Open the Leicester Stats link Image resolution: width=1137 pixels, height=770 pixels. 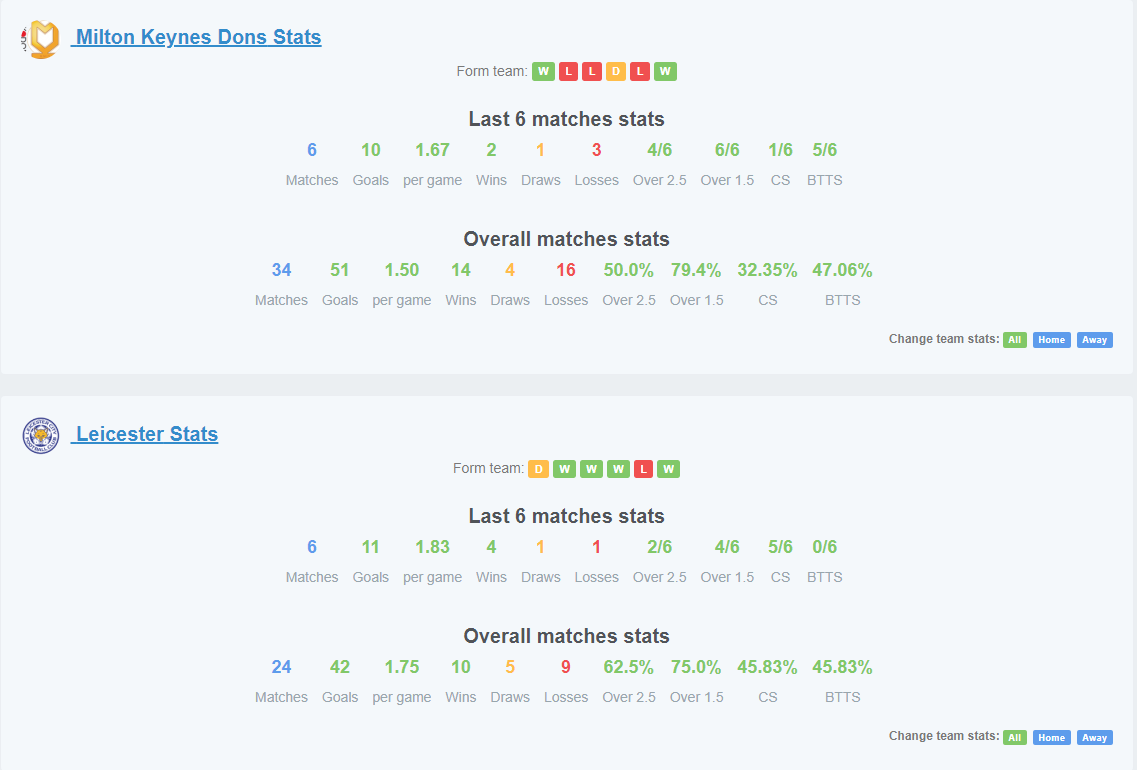point(145,434)
